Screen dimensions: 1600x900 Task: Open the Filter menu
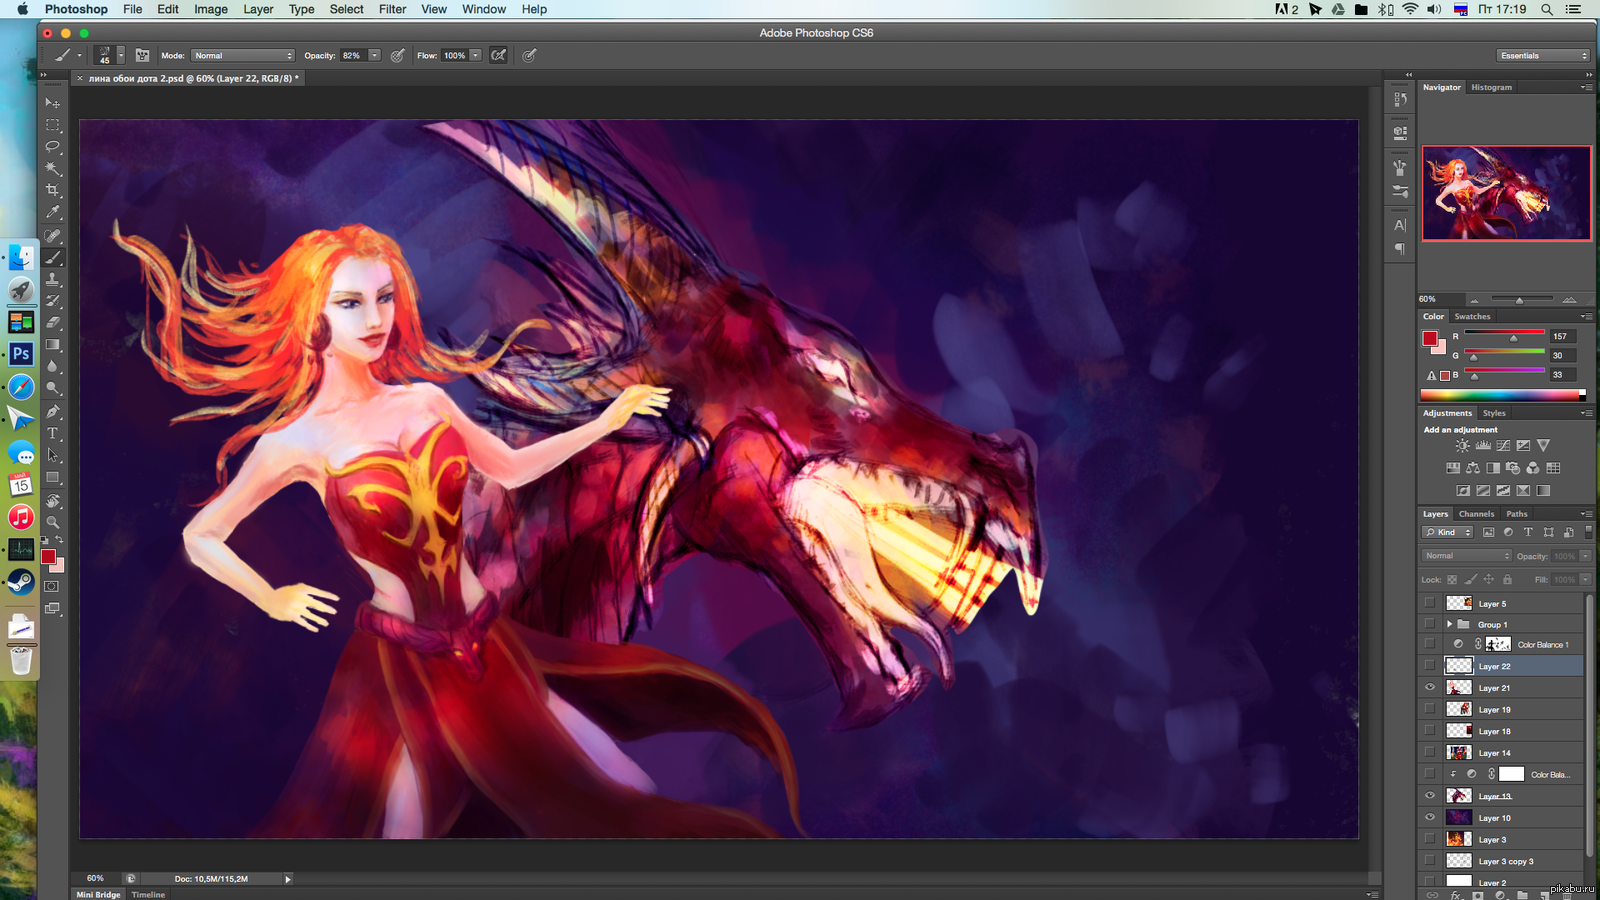(x=392, y=9)
